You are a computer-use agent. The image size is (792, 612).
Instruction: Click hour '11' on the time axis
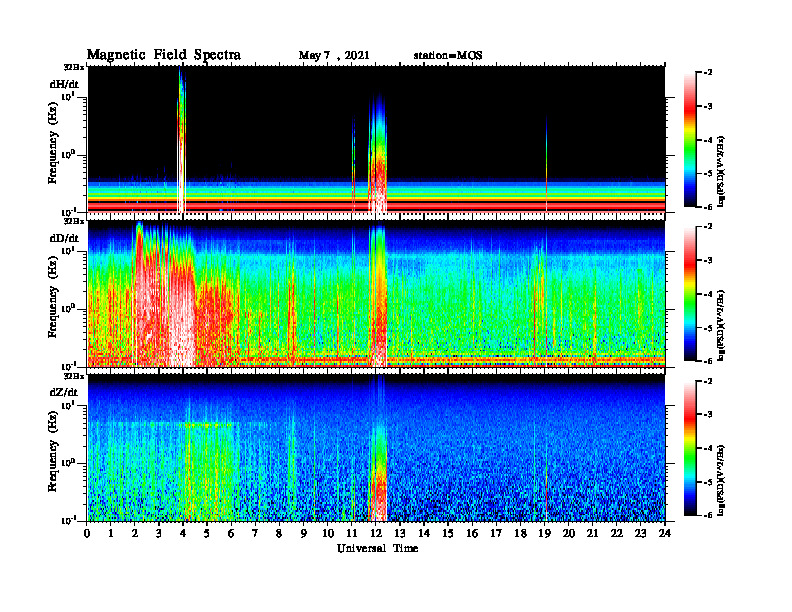click(352, 533)
